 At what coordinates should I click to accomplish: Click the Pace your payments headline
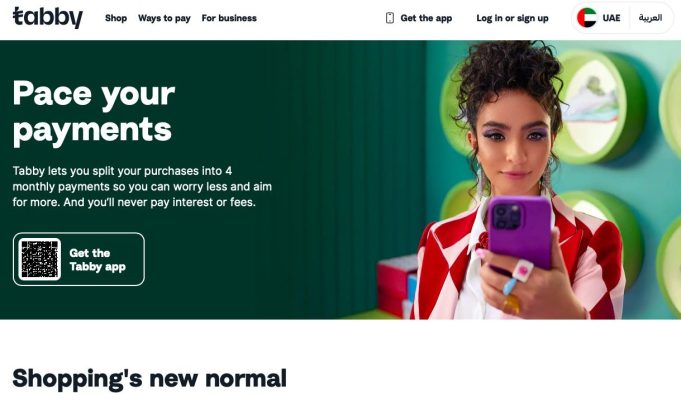tap(93, 112)
